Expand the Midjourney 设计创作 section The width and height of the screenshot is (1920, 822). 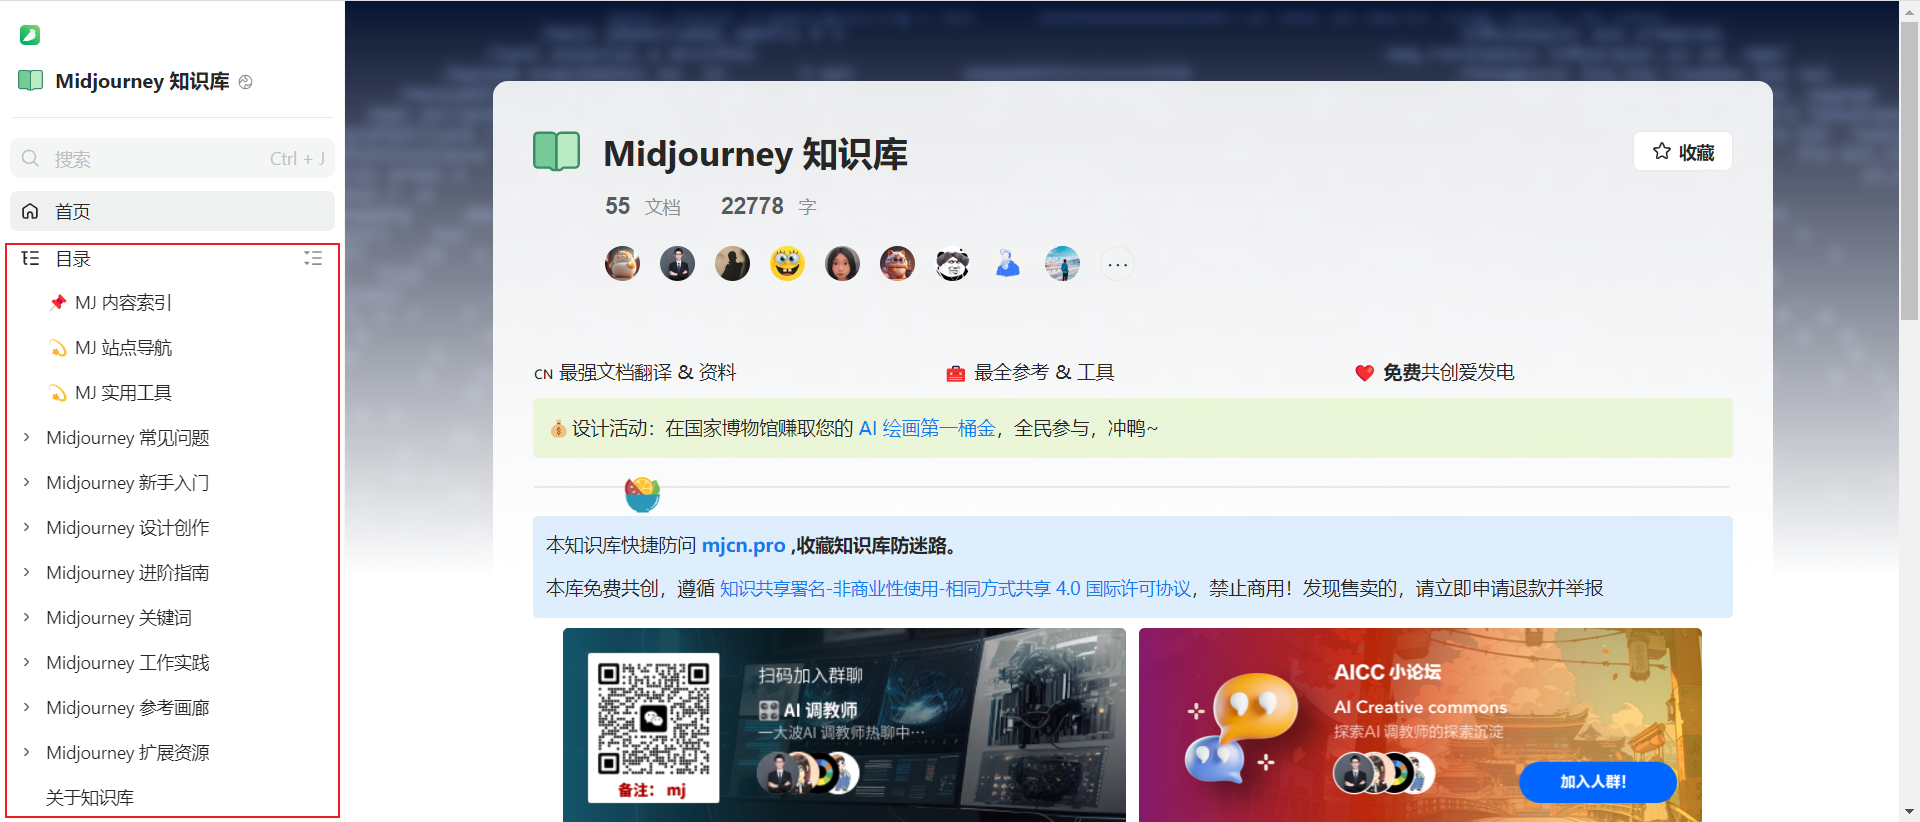(x=27, y=527)
